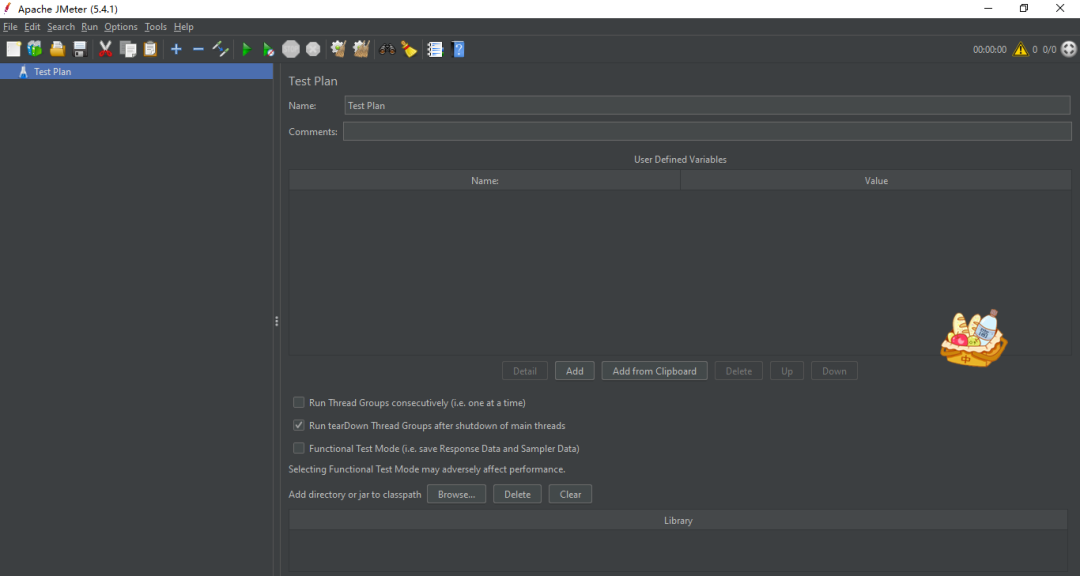
Task: Click Delete button next to Browse
Action: point(517,494)
